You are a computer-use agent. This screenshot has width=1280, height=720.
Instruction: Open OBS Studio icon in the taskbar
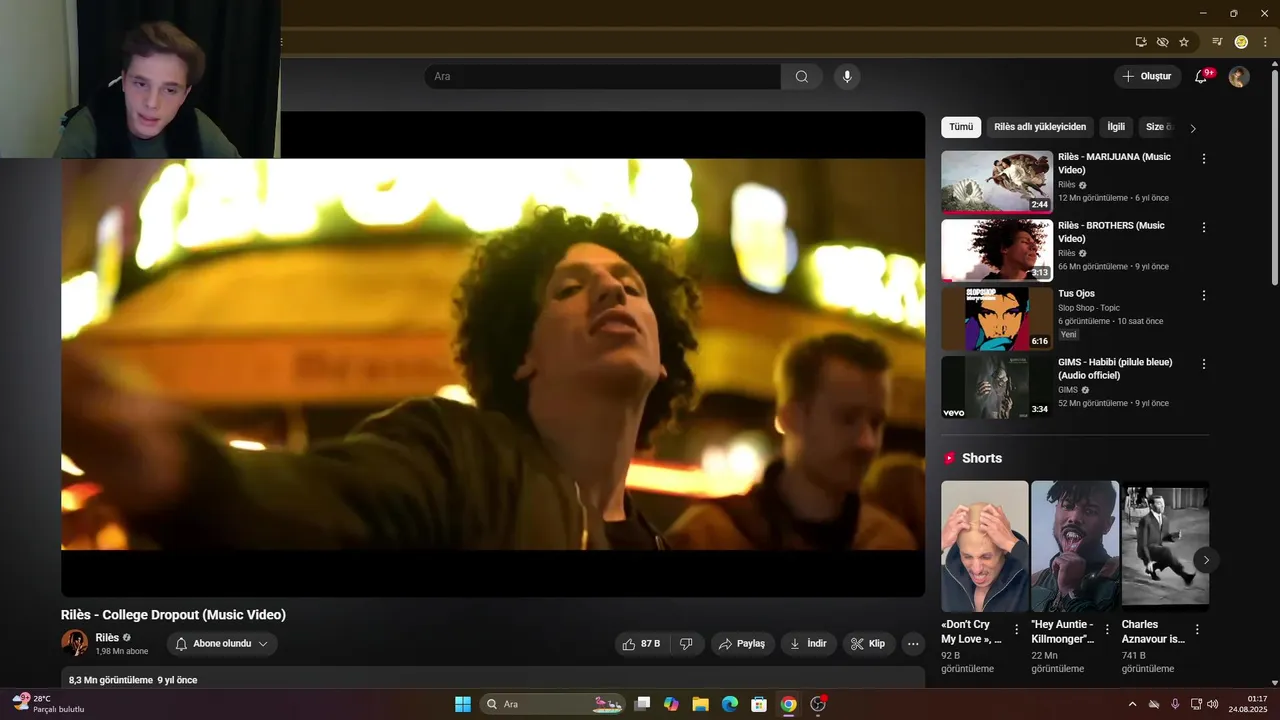pyautogui.click(x=818, y=704)
